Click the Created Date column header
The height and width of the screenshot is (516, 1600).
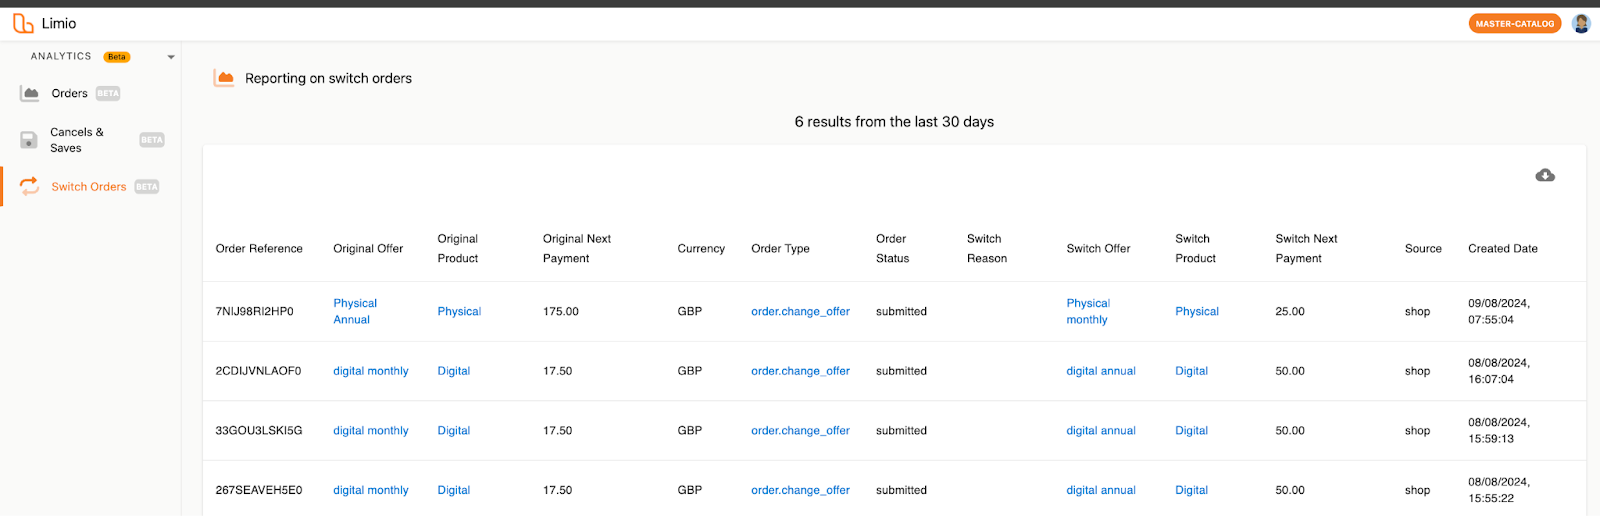click(x=1502, y=248)
